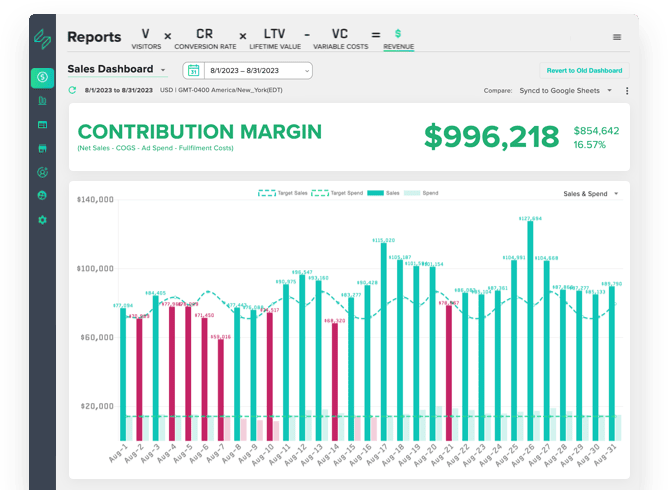
Task: Click the Aug-26 peak sales bar
Action: coord(530,331)
